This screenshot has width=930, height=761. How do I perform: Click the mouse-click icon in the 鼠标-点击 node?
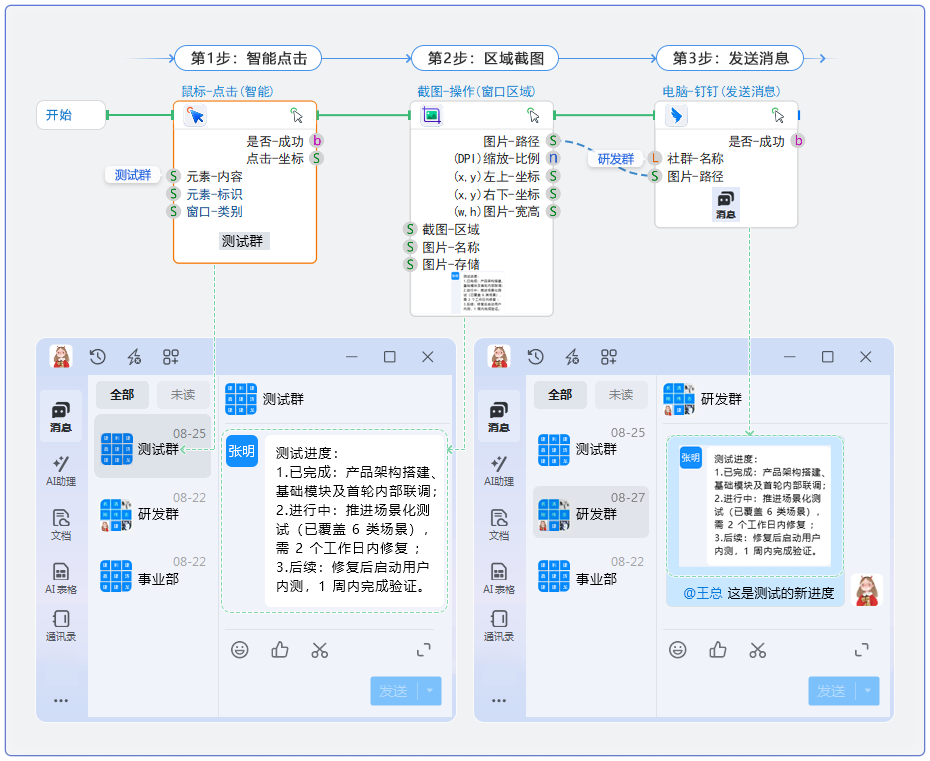coord(195,115)
